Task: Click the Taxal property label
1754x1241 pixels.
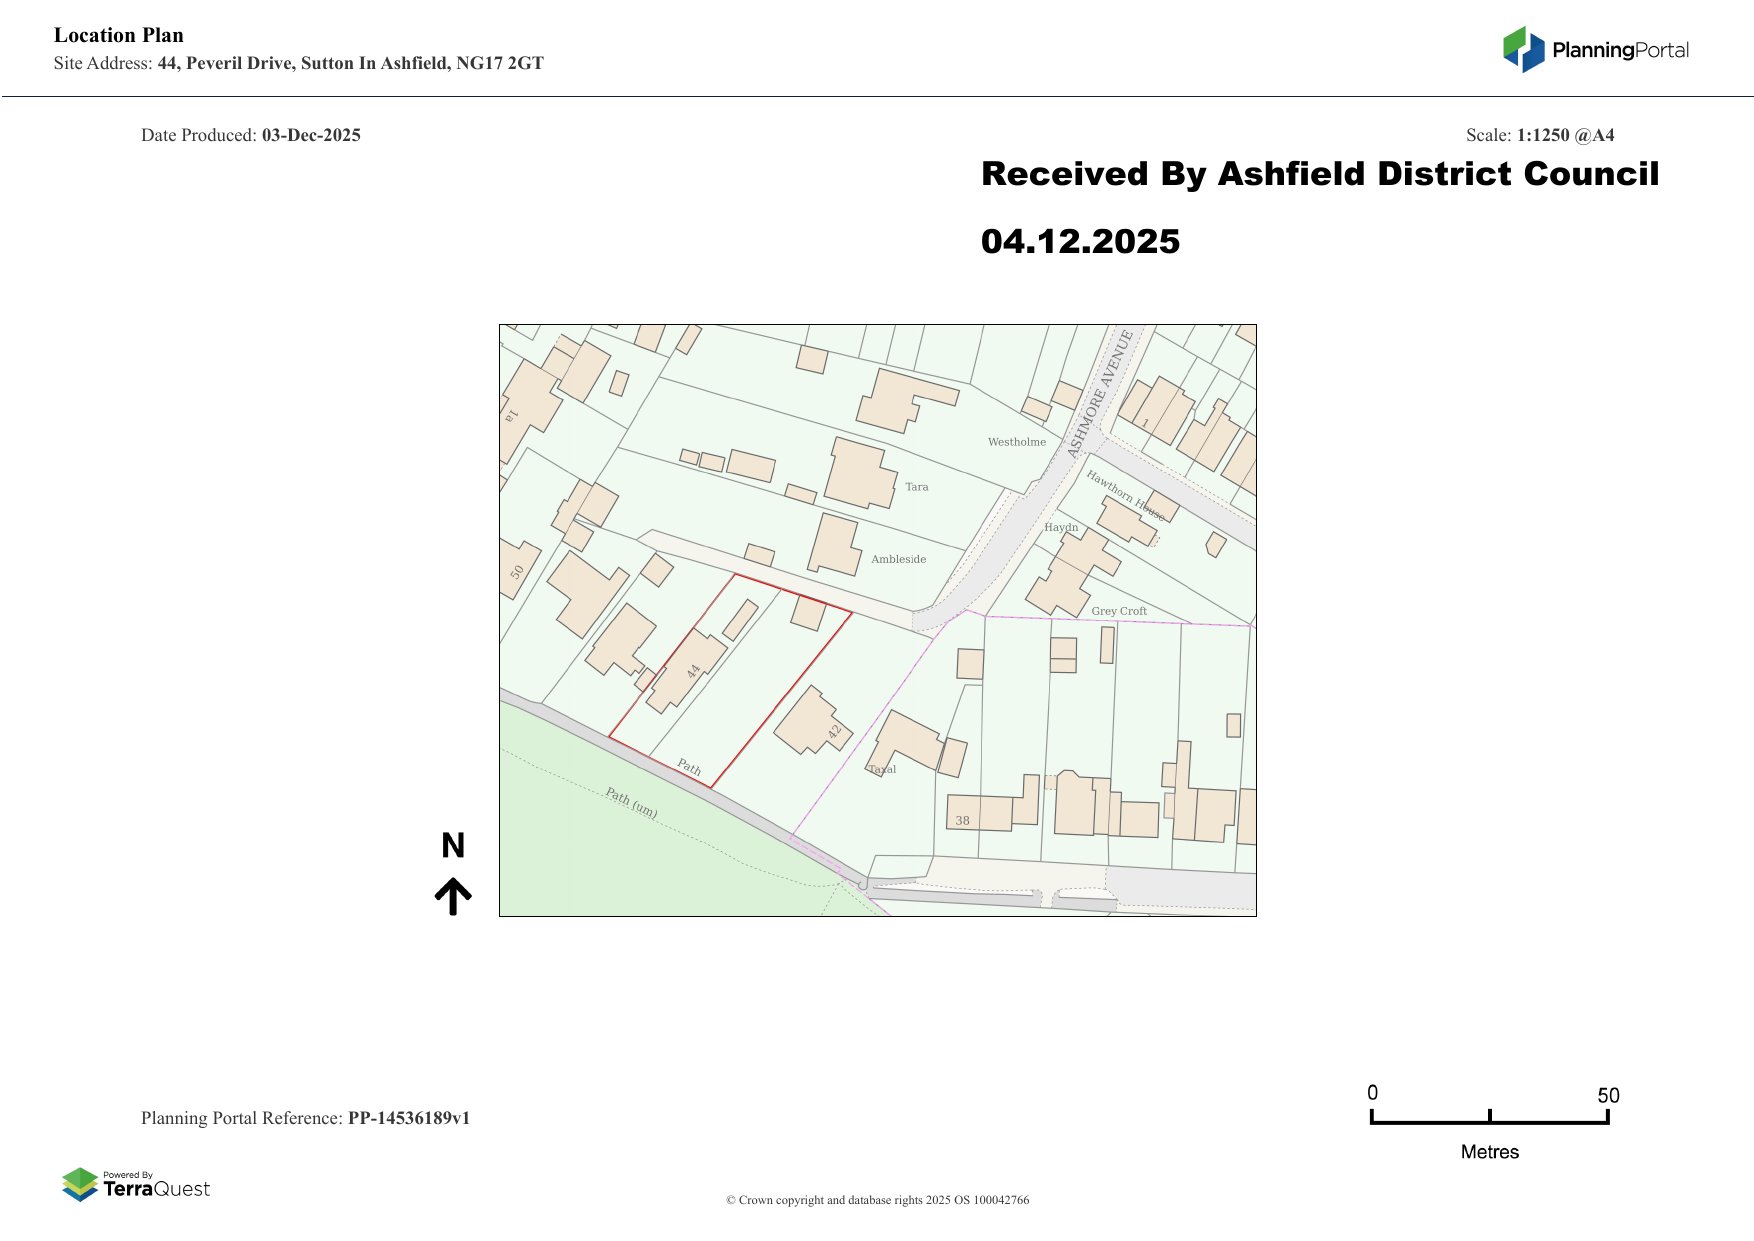Action: tap(882, 769)
